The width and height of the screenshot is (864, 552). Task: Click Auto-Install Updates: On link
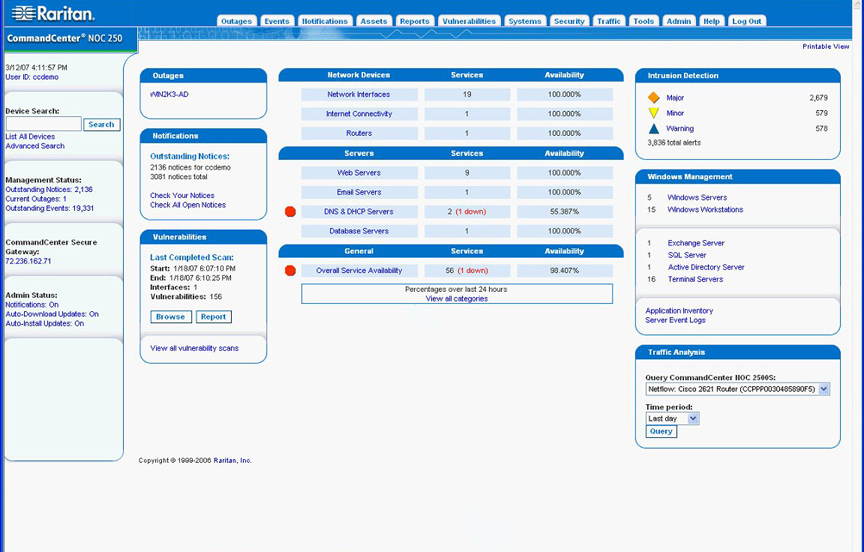click(45, 323)
